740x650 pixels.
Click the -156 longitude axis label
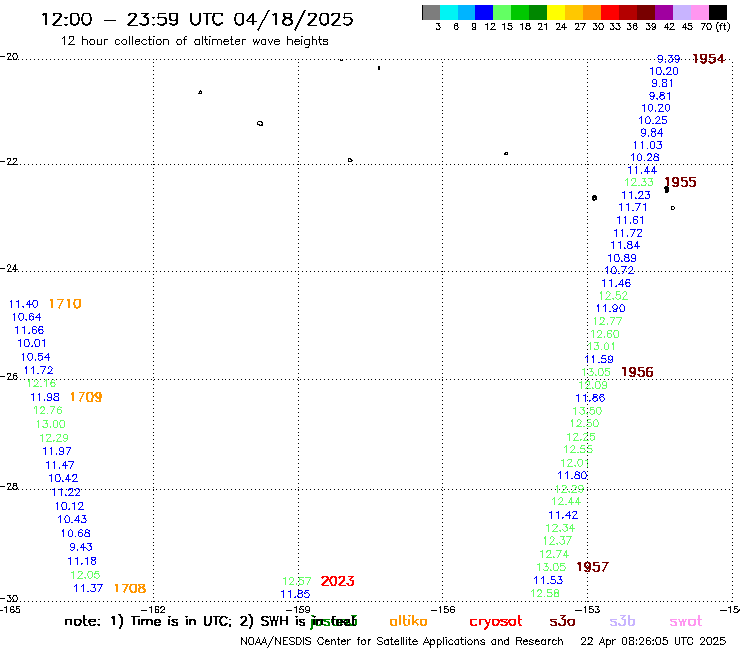click(x=444, y=610)
